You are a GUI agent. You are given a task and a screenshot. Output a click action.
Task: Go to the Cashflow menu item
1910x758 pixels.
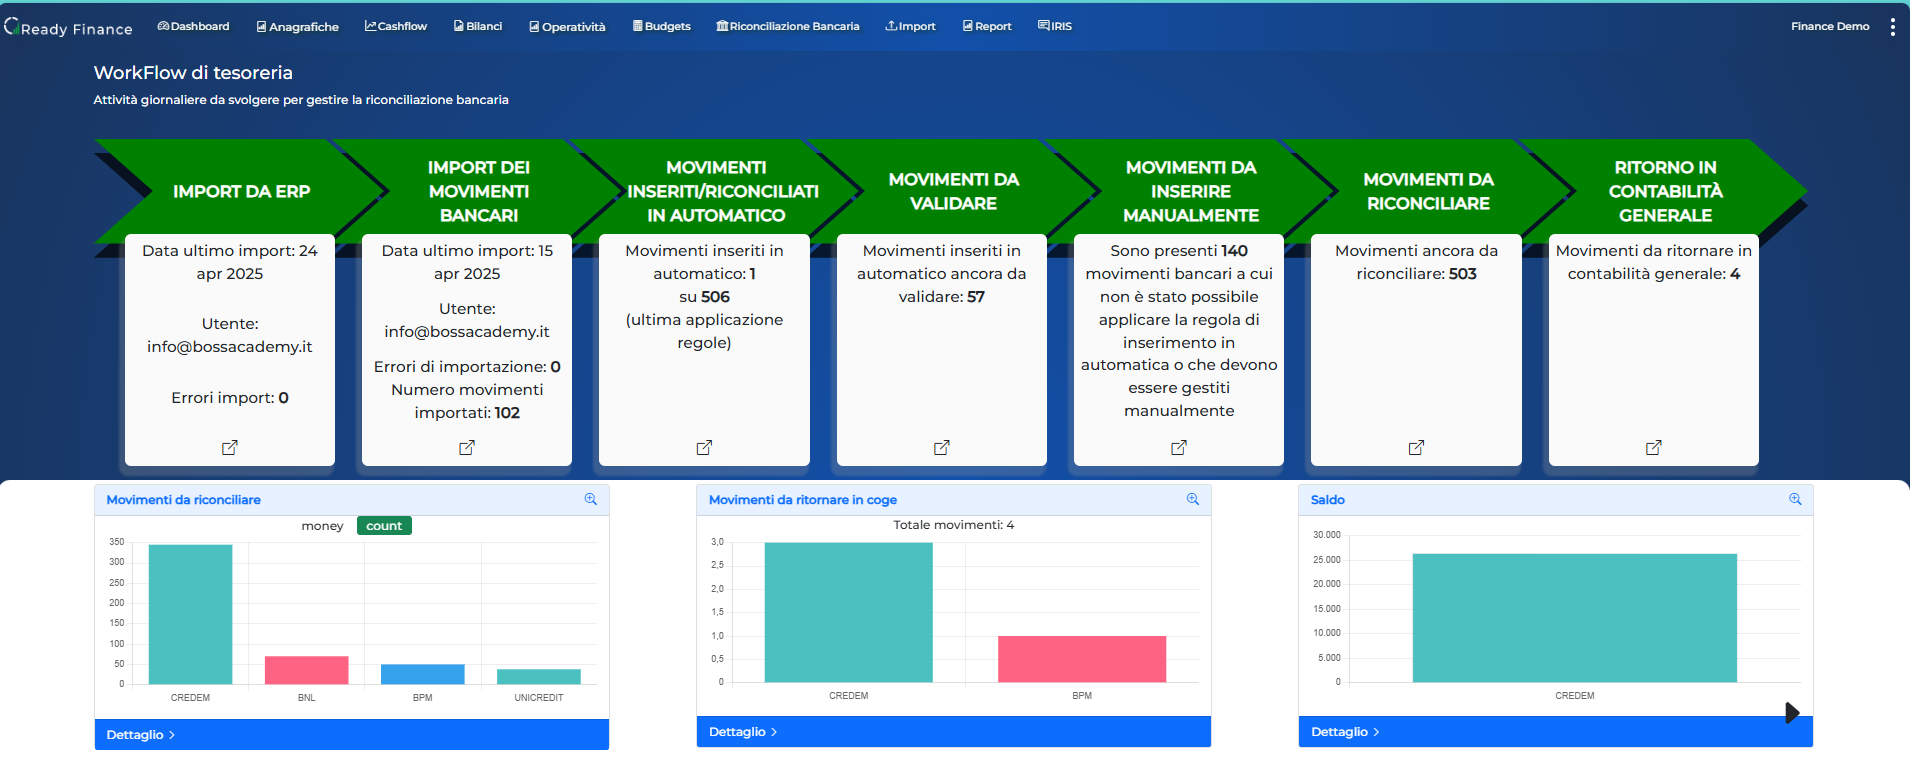(396, 27)
